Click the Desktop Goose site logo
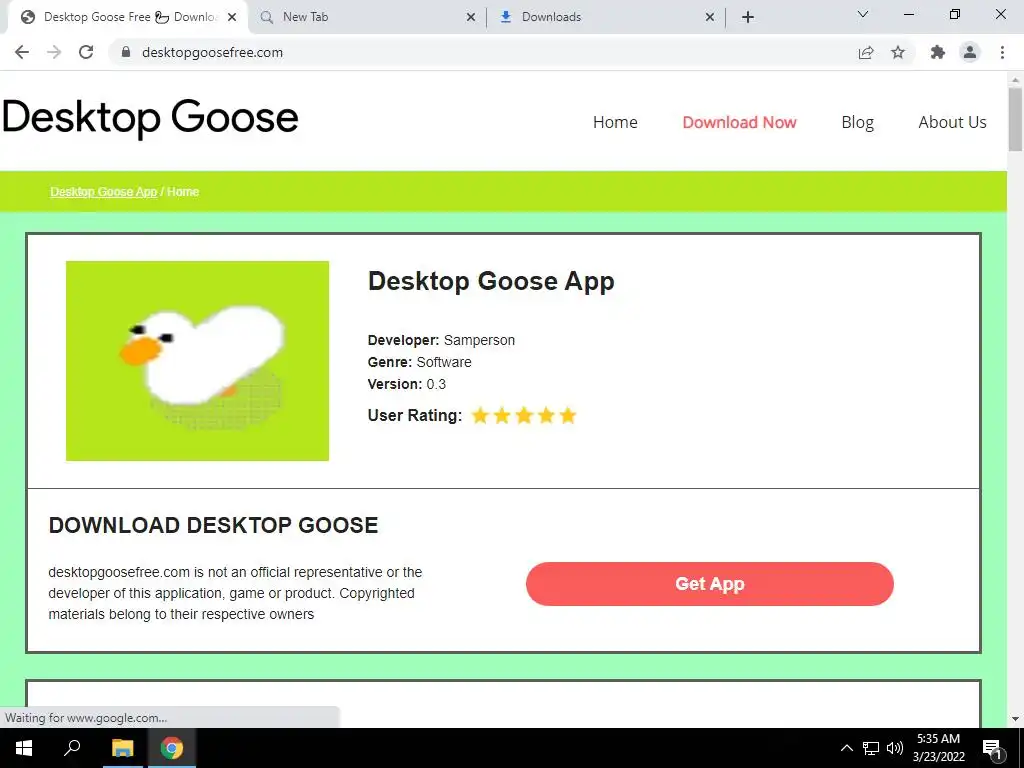1024x768 pixels. coord(150,118)
